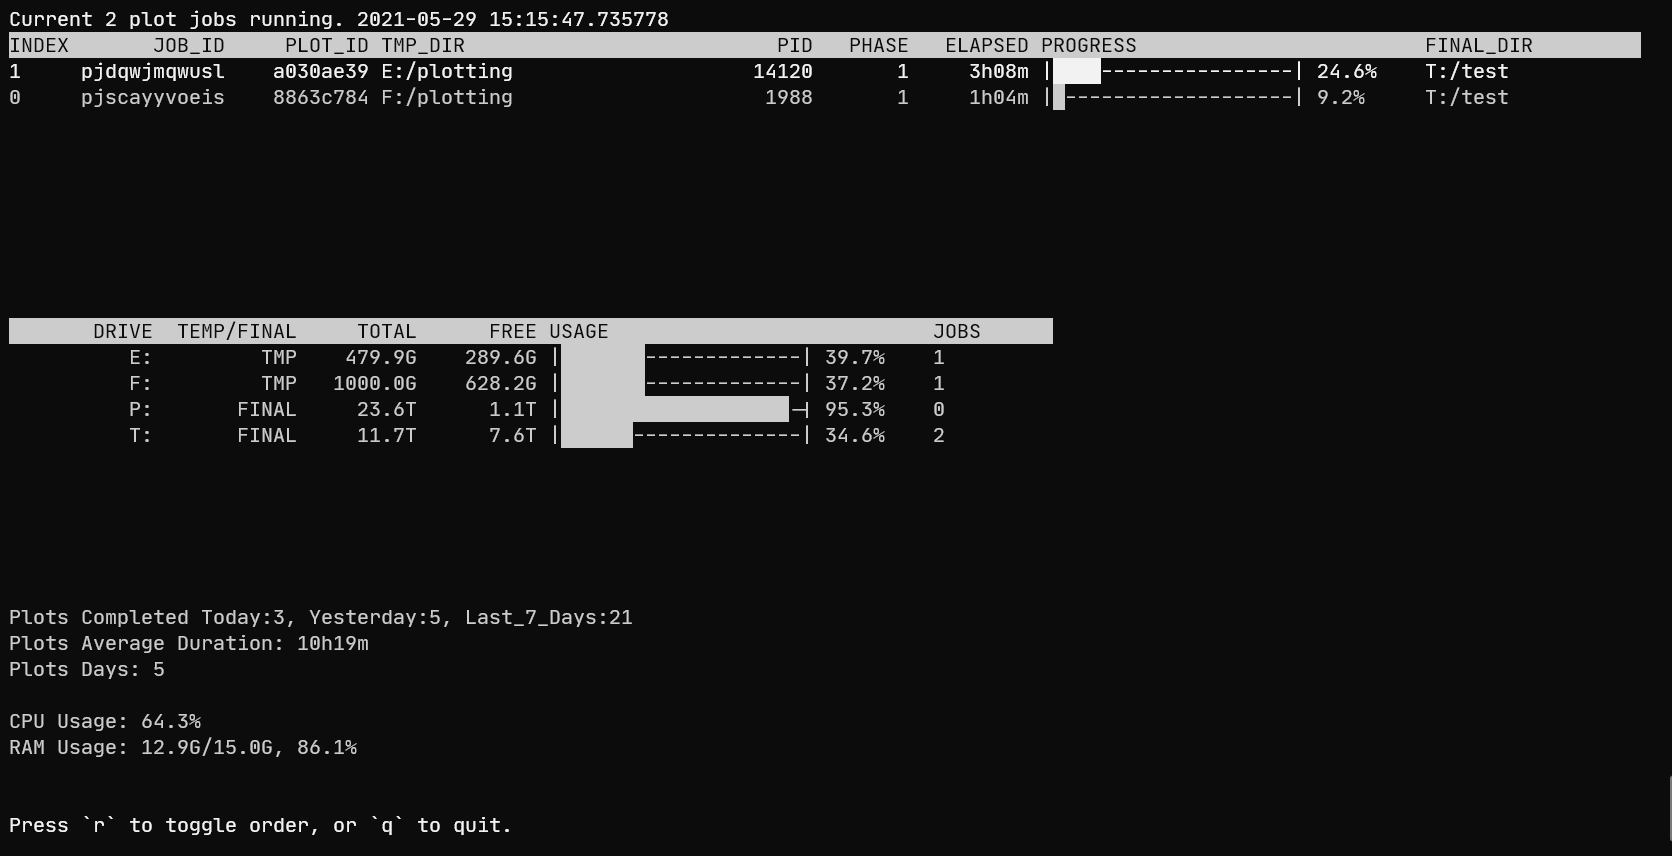1672x856 pixels.
Task: Select the ELAPSED column header
Action: pyautogui.click(x=987, y=45)
